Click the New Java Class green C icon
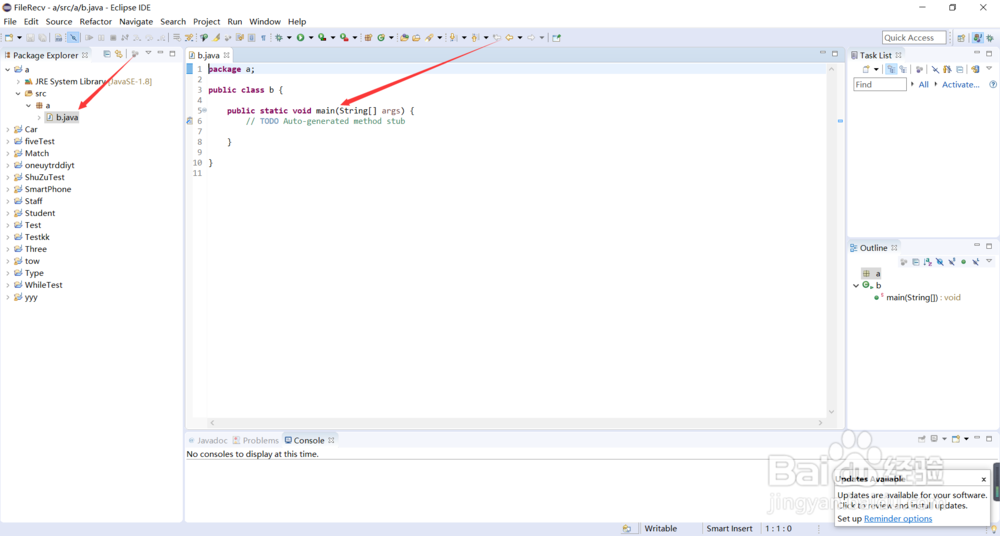 click(381, 38)
